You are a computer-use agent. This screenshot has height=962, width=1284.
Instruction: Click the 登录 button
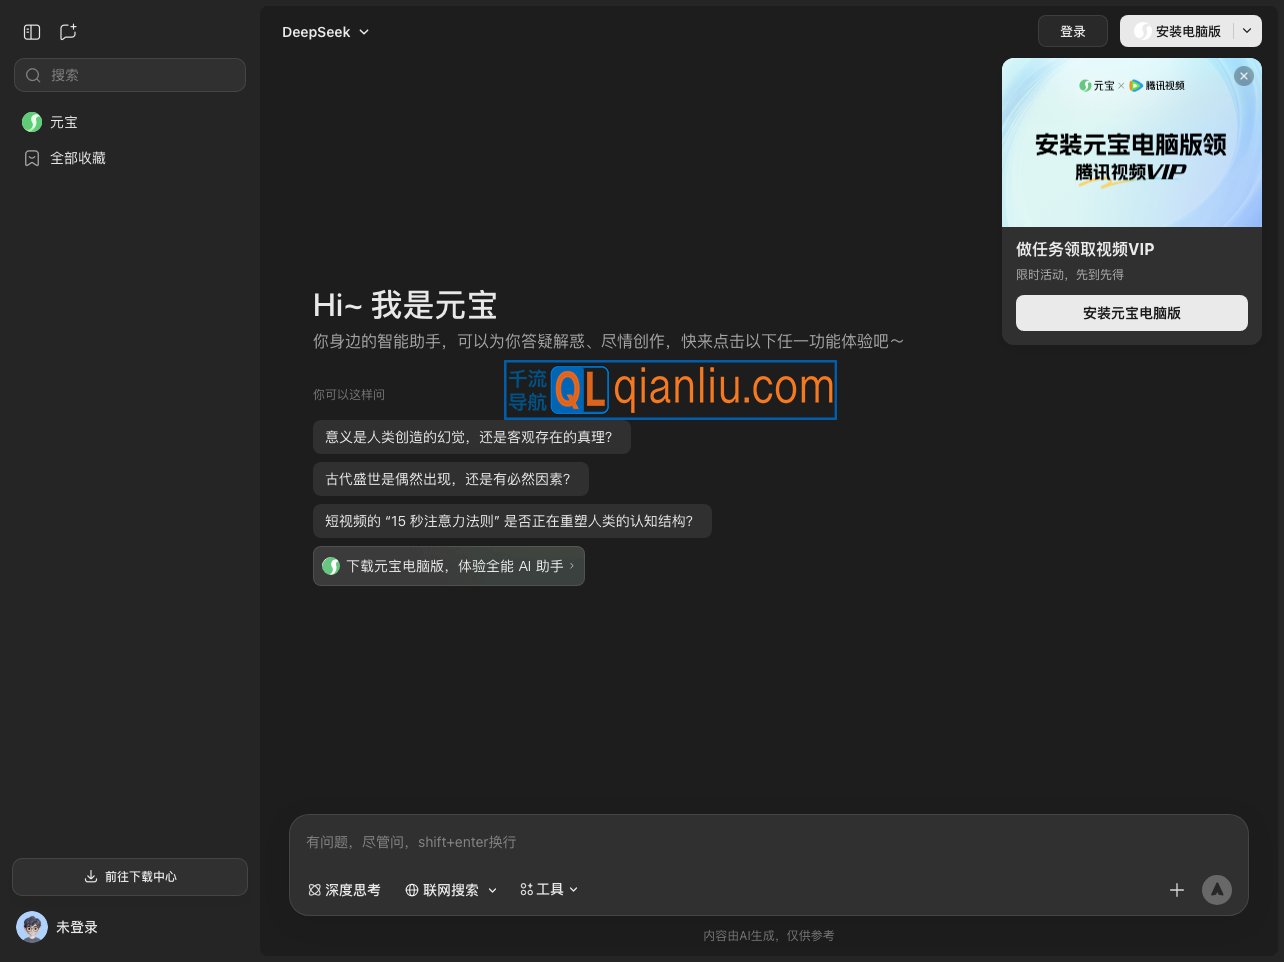pos(1072,31)
